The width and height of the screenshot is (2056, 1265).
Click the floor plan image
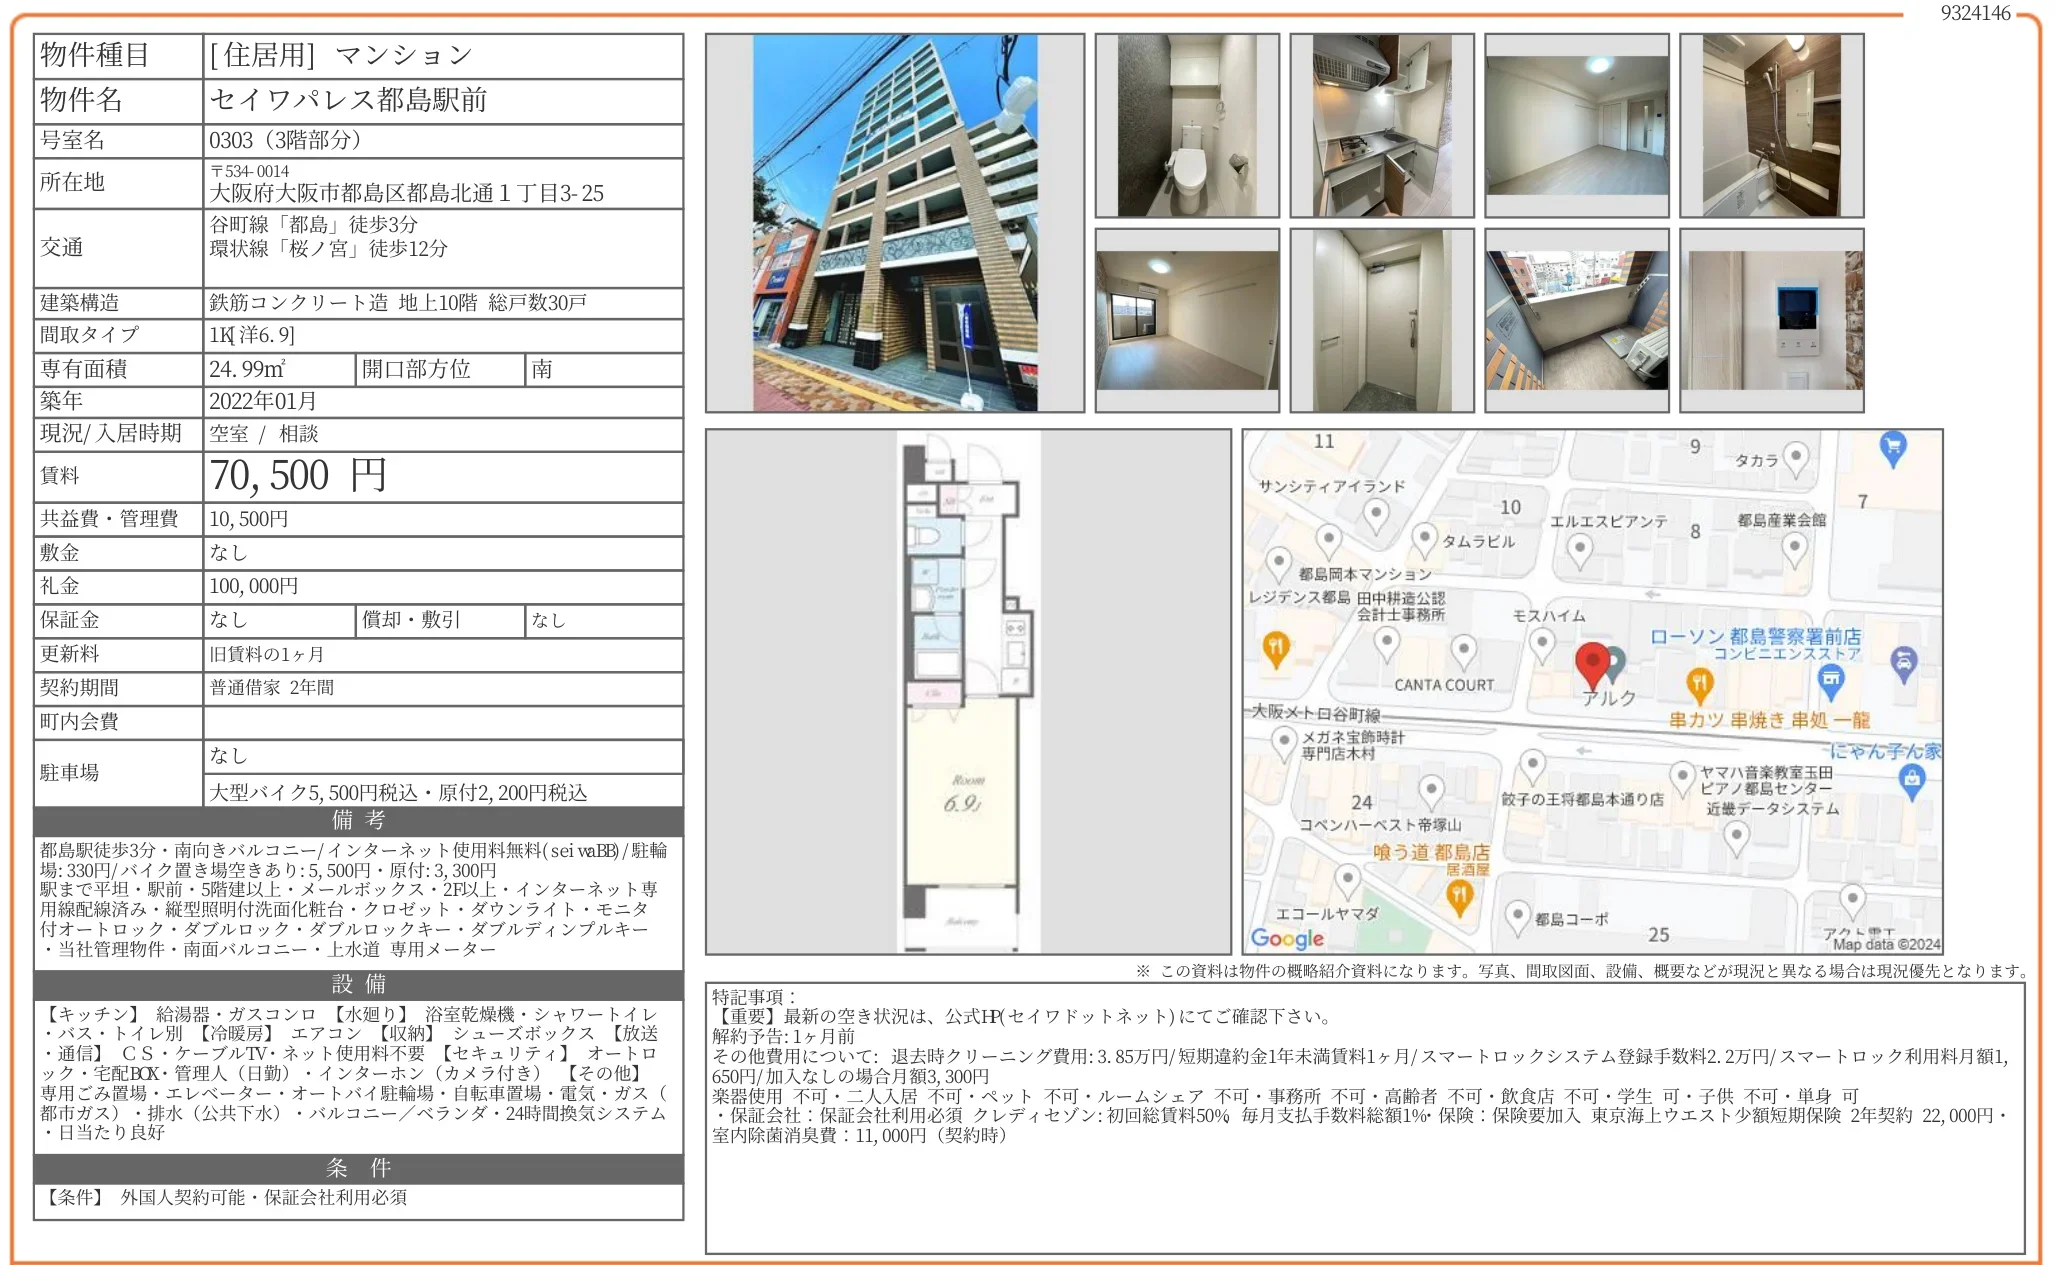tap(967, 691)
